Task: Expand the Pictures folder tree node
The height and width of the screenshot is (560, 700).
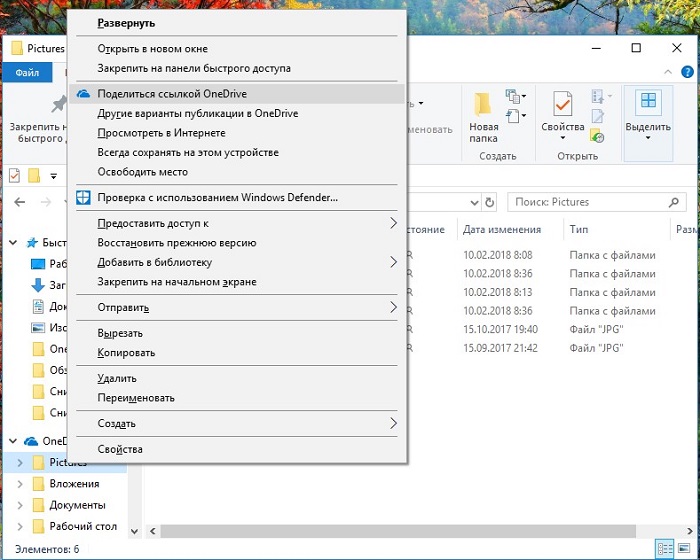Action: pos(20,463)
